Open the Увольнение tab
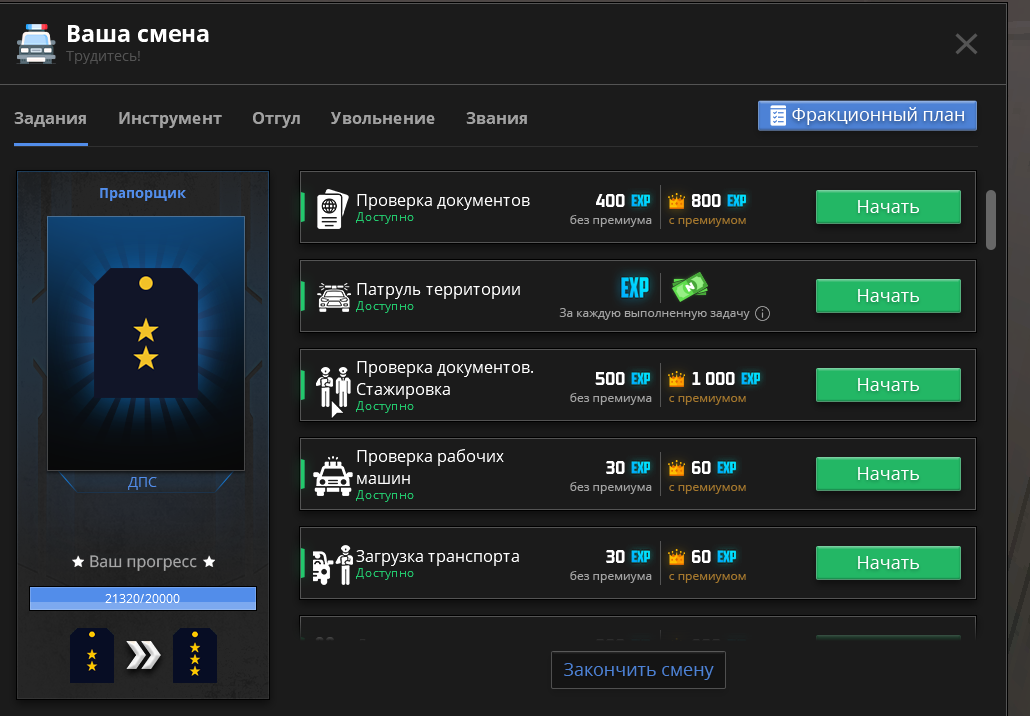The image size is (1030, 716). pyautogui.click(x=382, y=118)
